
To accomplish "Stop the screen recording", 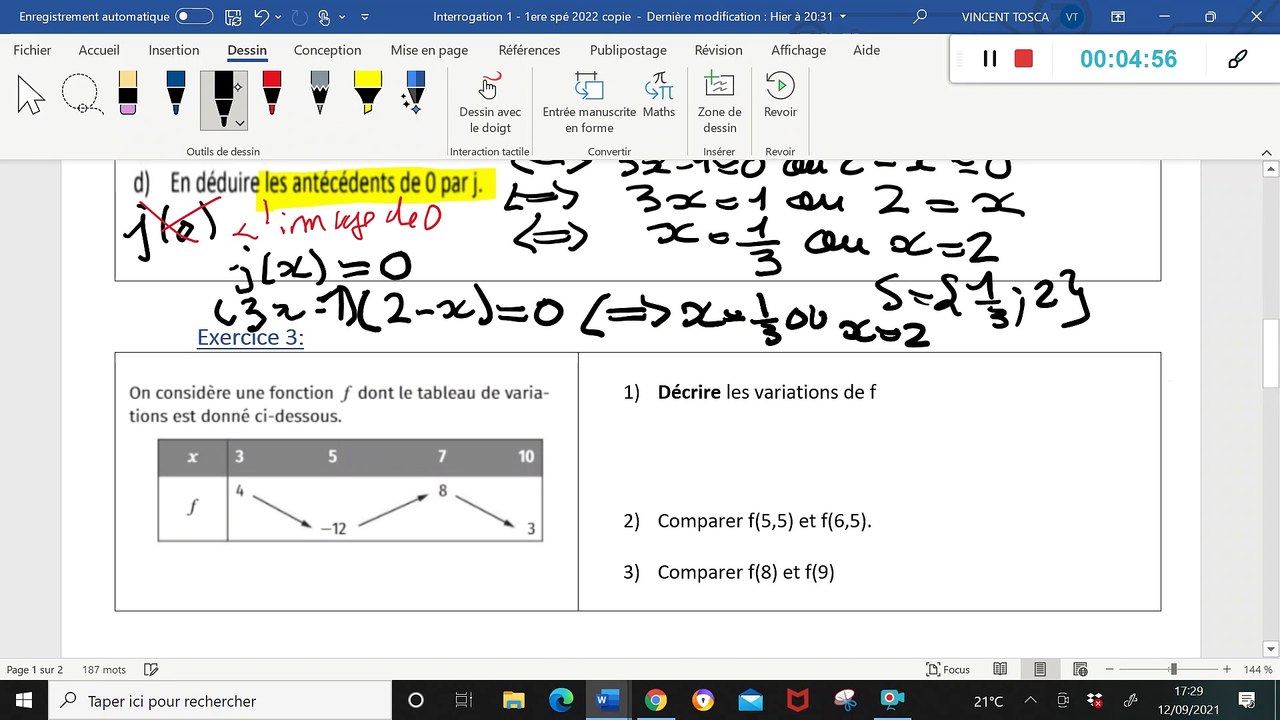I will point(1023,59).
